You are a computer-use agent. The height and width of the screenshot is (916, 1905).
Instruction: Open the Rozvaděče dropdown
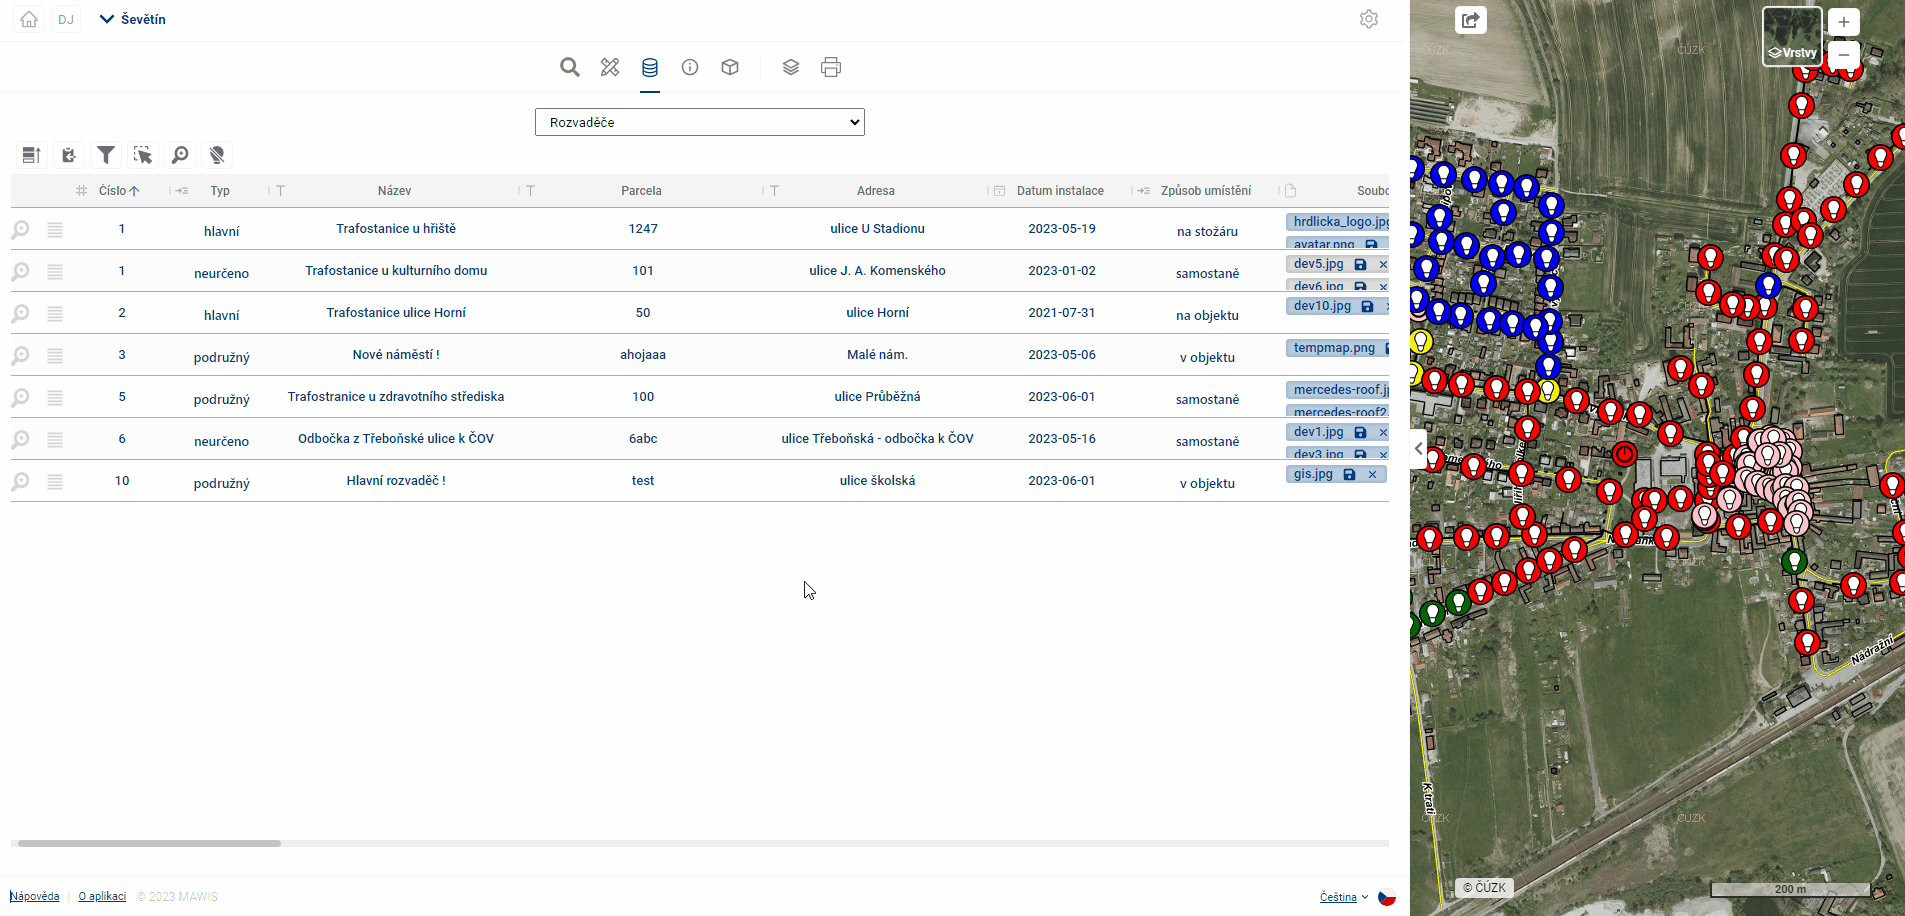(700, 122)
